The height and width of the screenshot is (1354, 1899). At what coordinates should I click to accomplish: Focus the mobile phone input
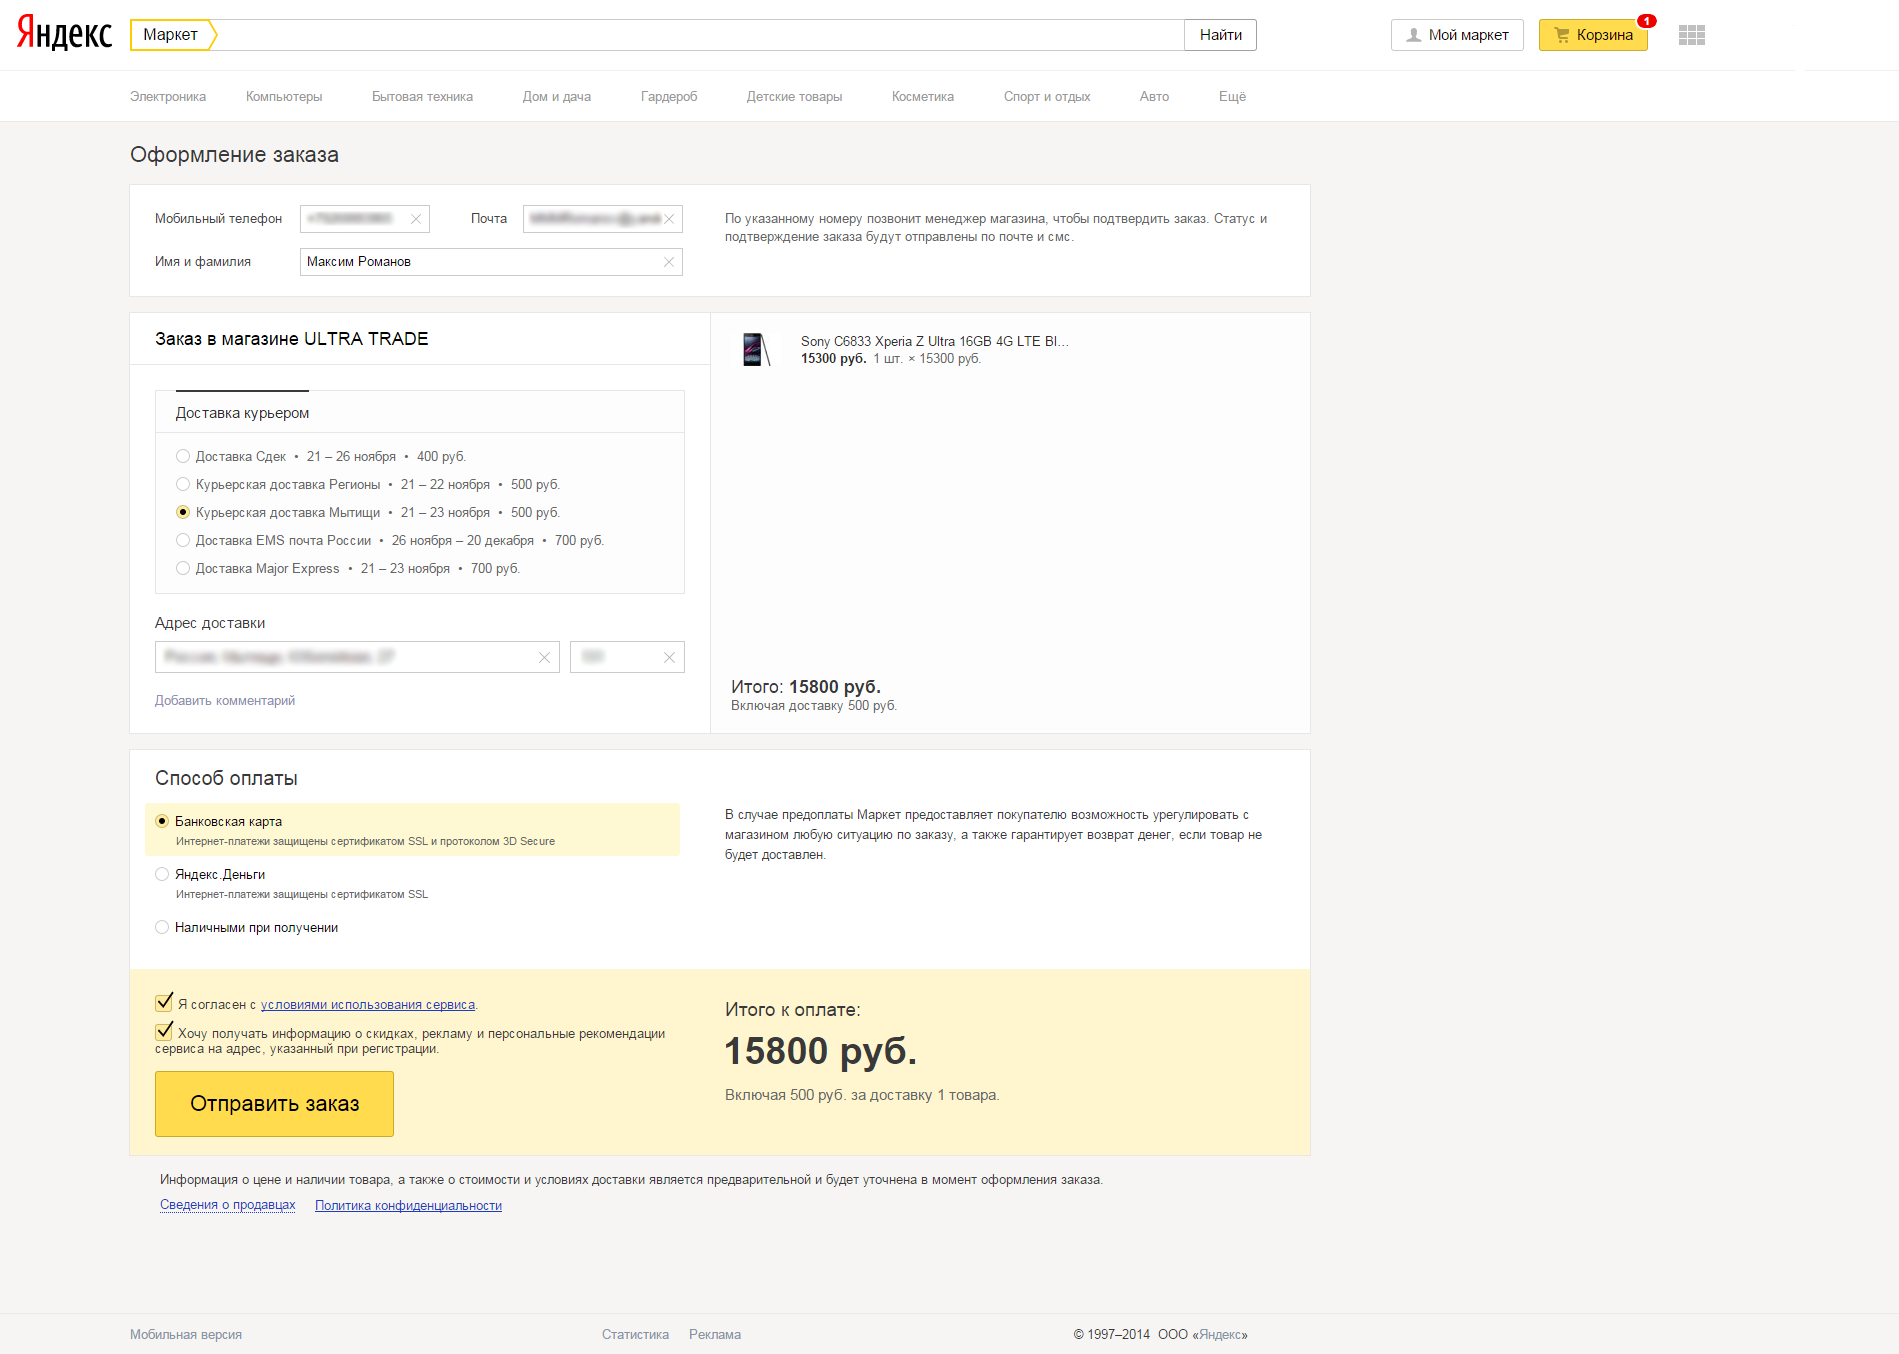coord(365,219)
